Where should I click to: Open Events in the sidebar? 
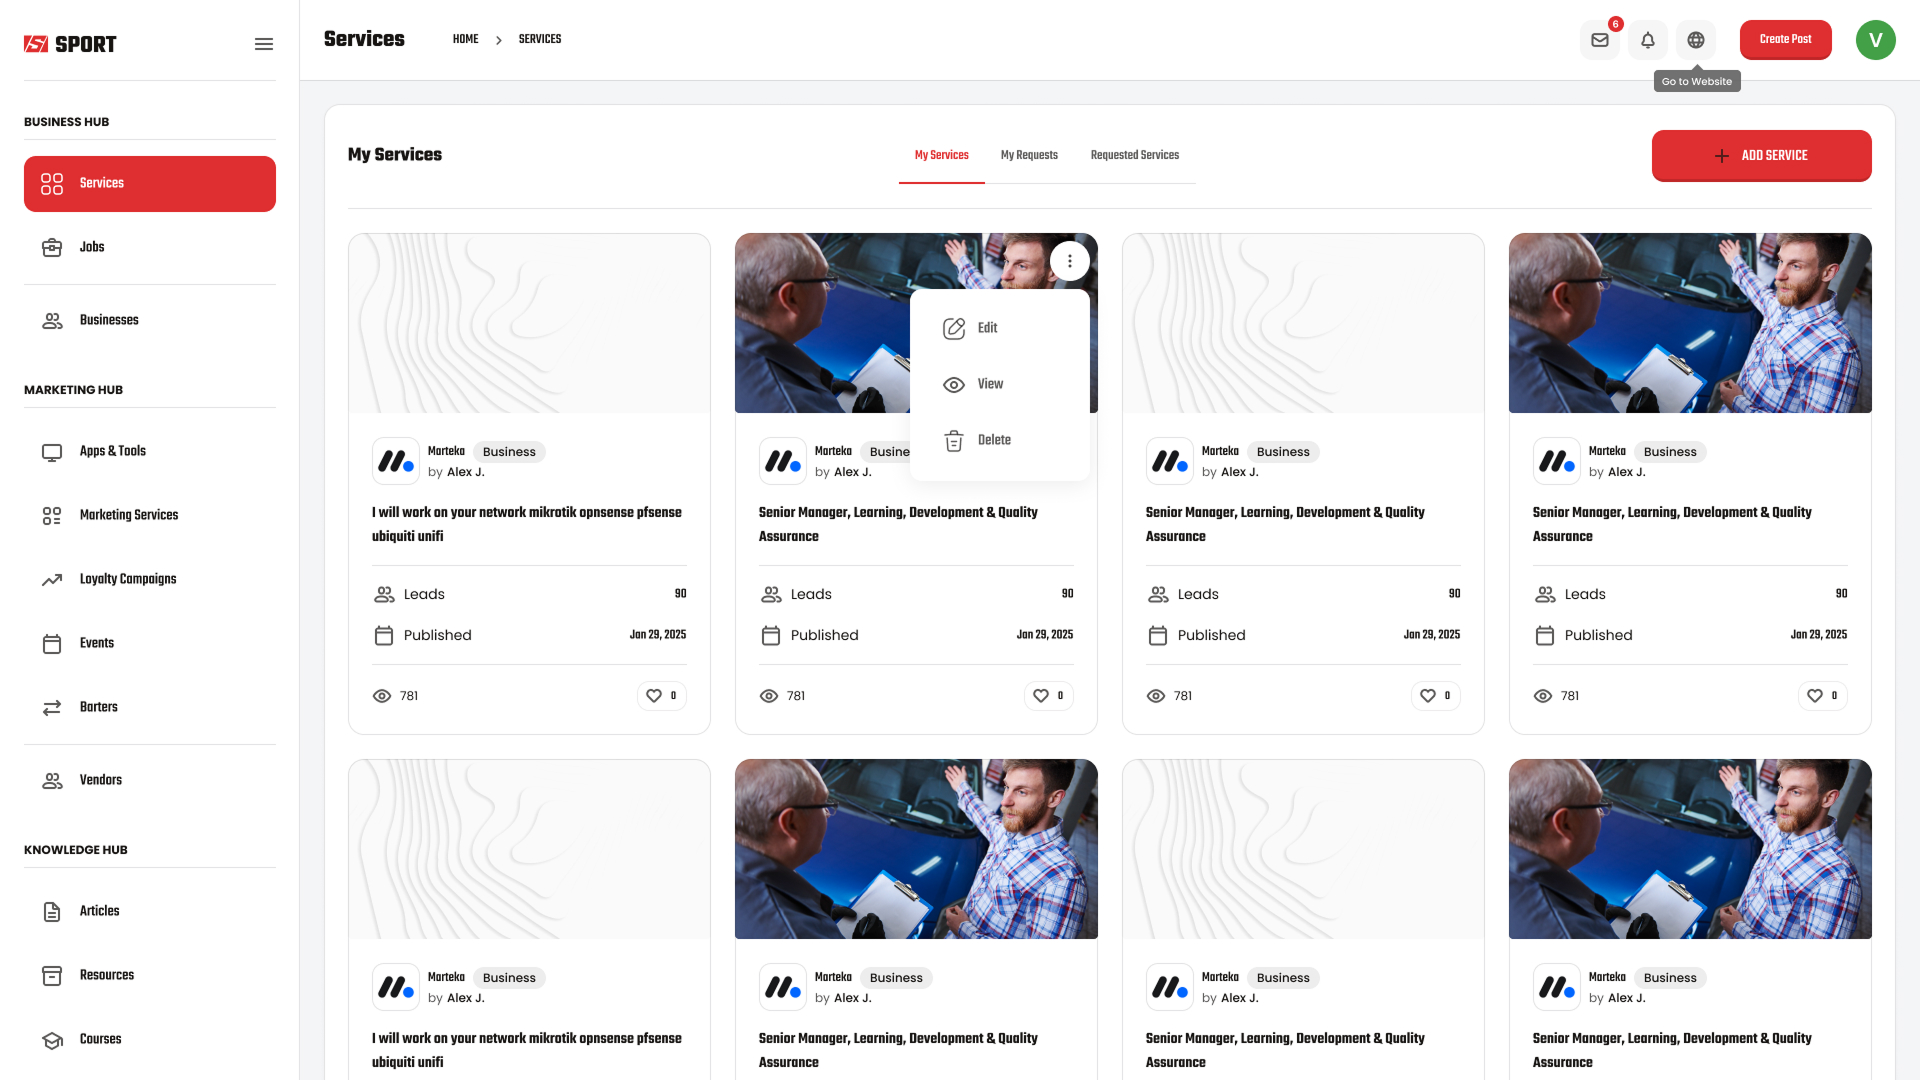[150, 643]
